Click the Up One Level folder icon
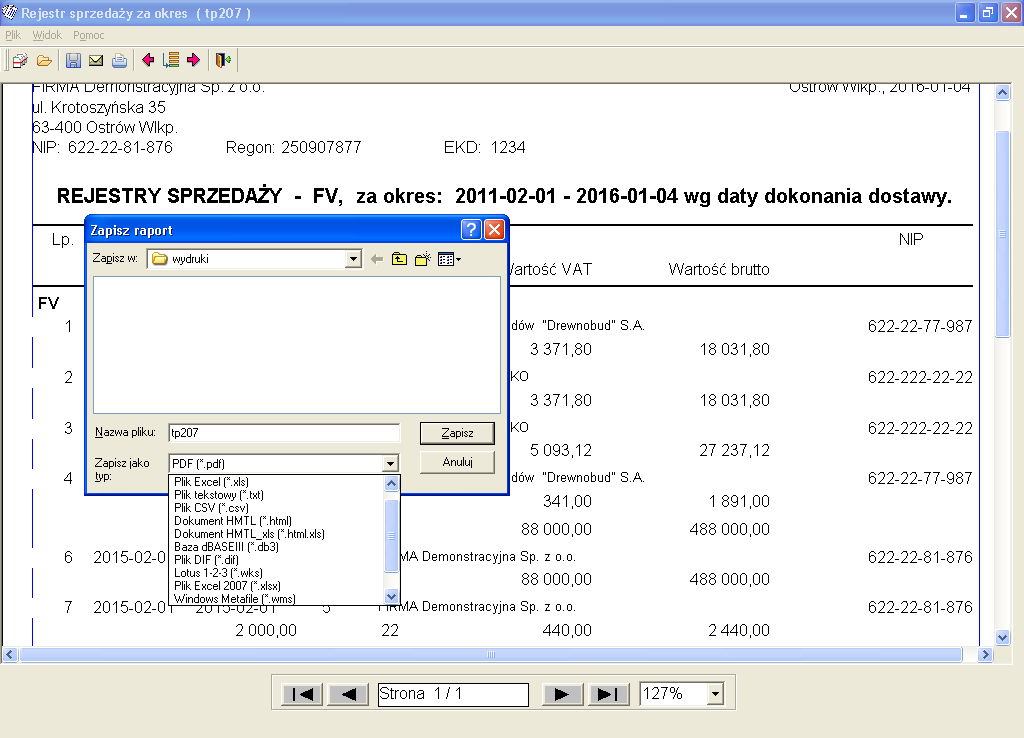 click(x=400, y=259)
